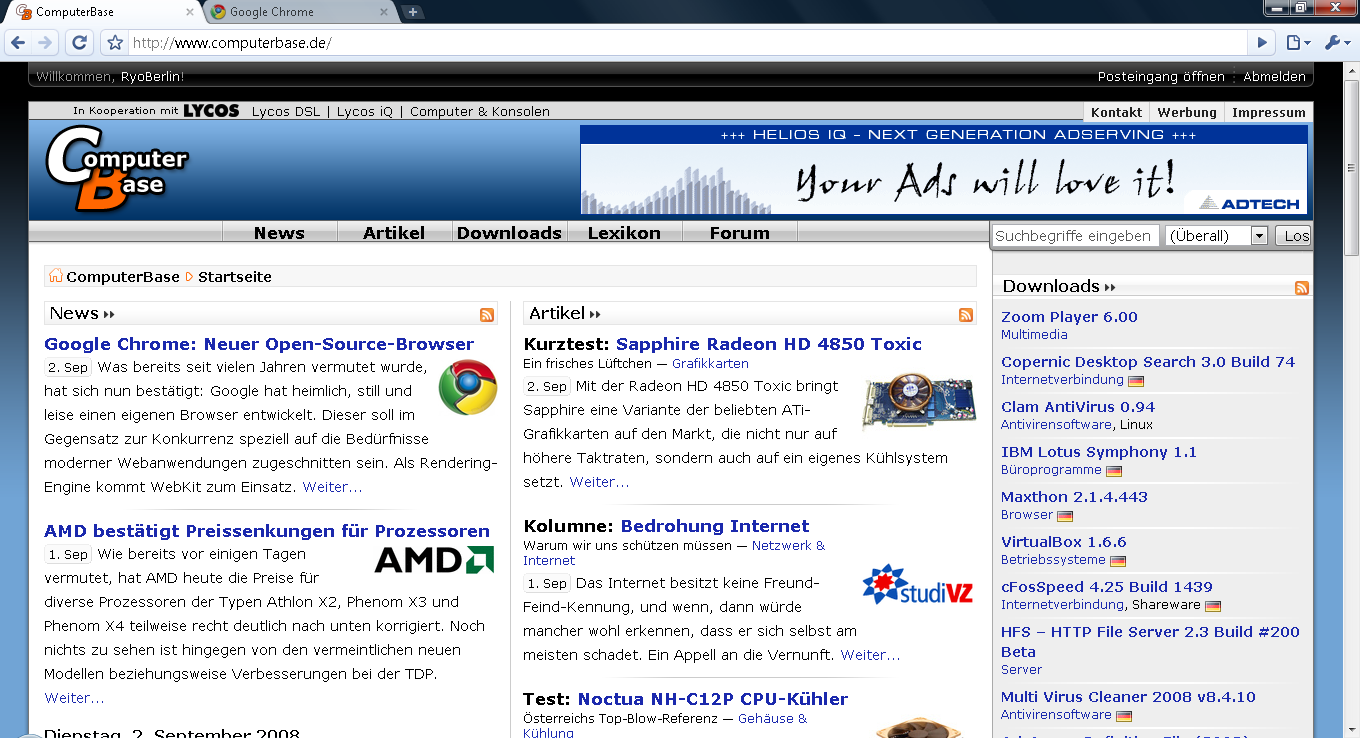Open the Werbung page
The width and height of the screenshot is (1360, 738).
click(x=1187, y=112)
